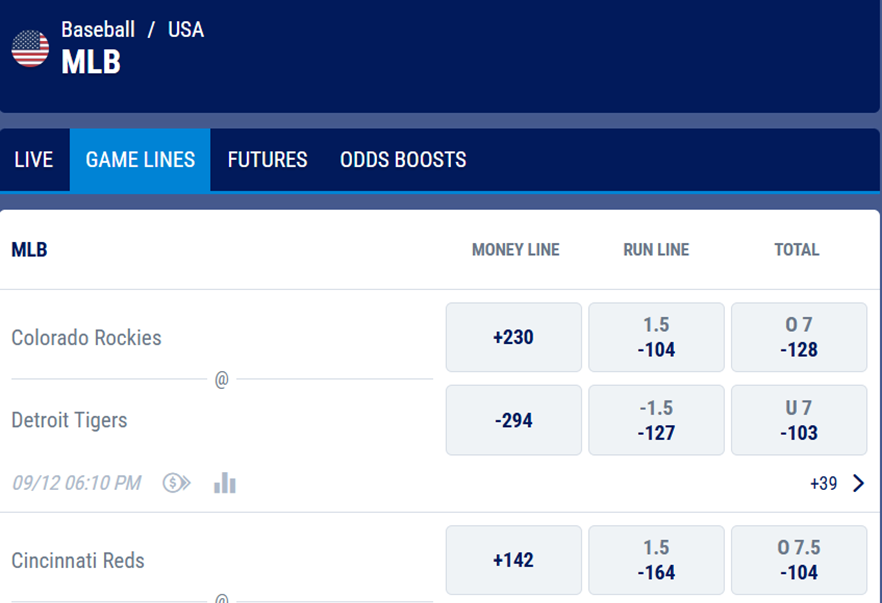882x603 pixels.
Task: Click the cash-out dollar icon under Detroit Tigers
Action: (176, 484)
